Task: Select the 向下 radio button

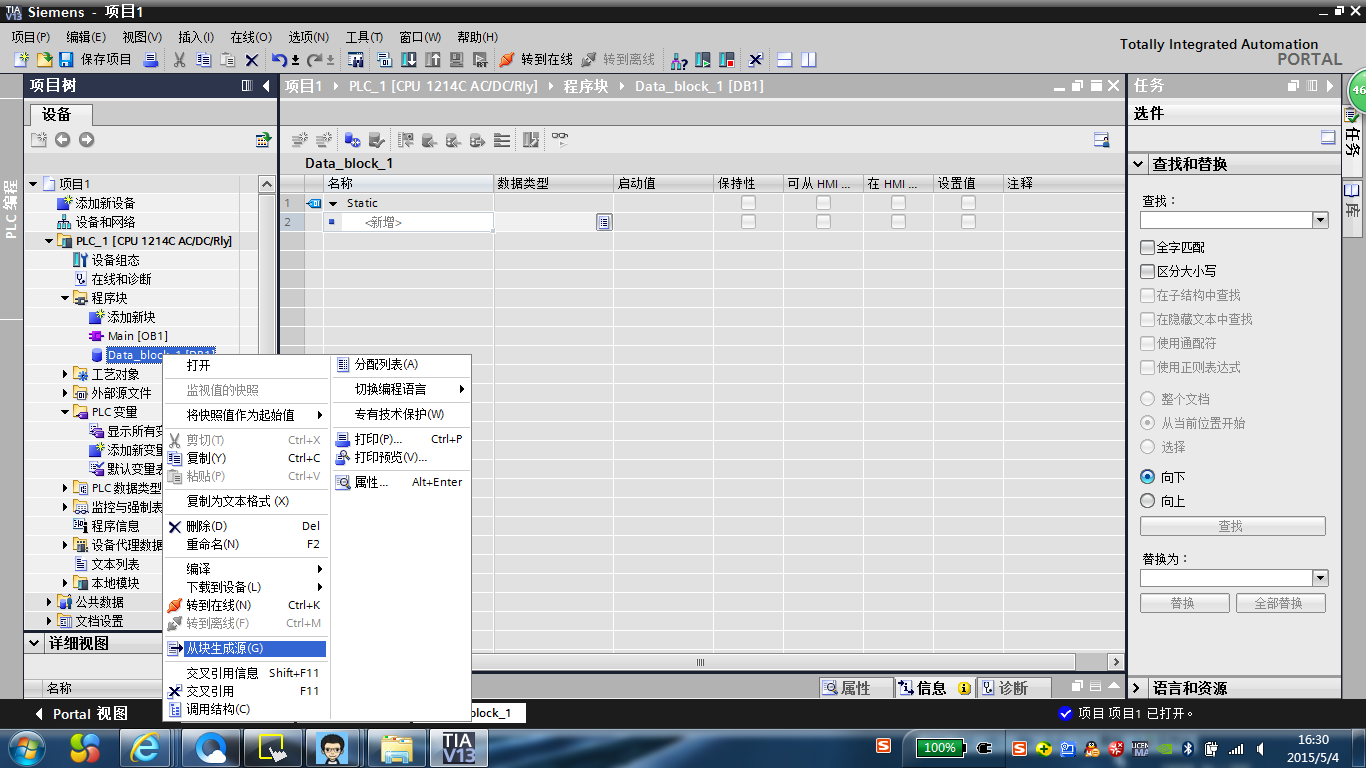Action: click(x=1148, y=477)
